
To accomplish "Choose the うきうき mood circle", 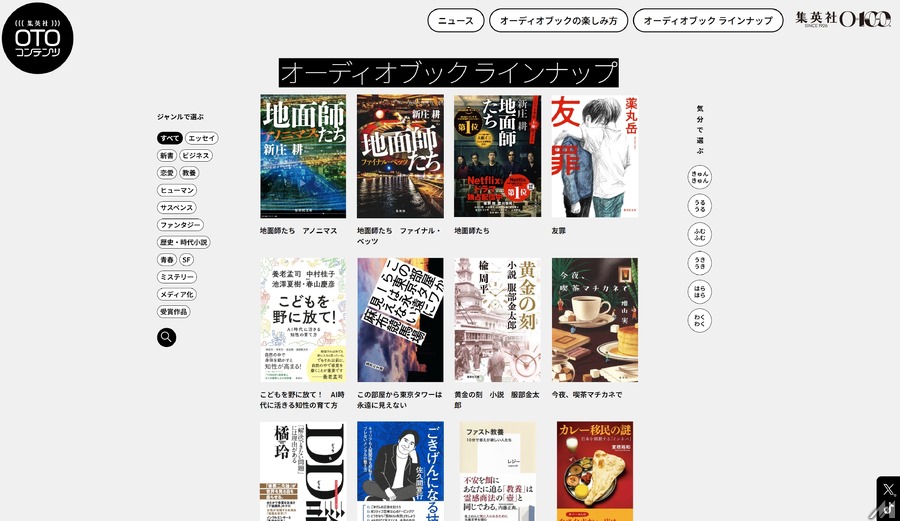I will [x=700, y=263].
